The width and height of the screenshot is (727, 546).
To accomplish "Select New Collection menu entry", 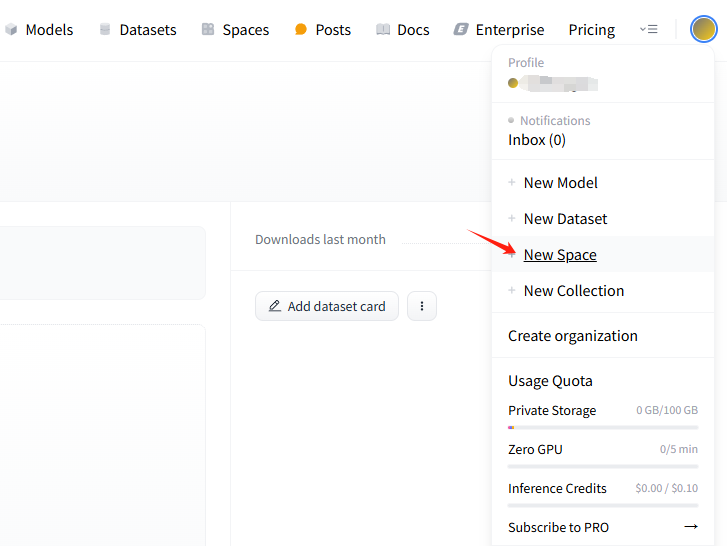I will pyautogui.click(x=573, y=291).
